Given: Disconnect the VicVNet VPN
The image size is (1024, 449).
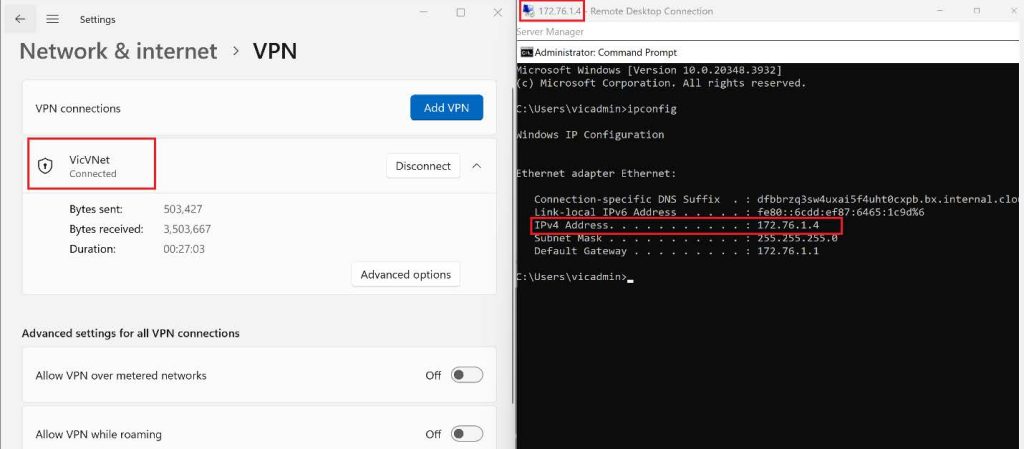Looking at the screenshot, I should click(x=423, y=166).
